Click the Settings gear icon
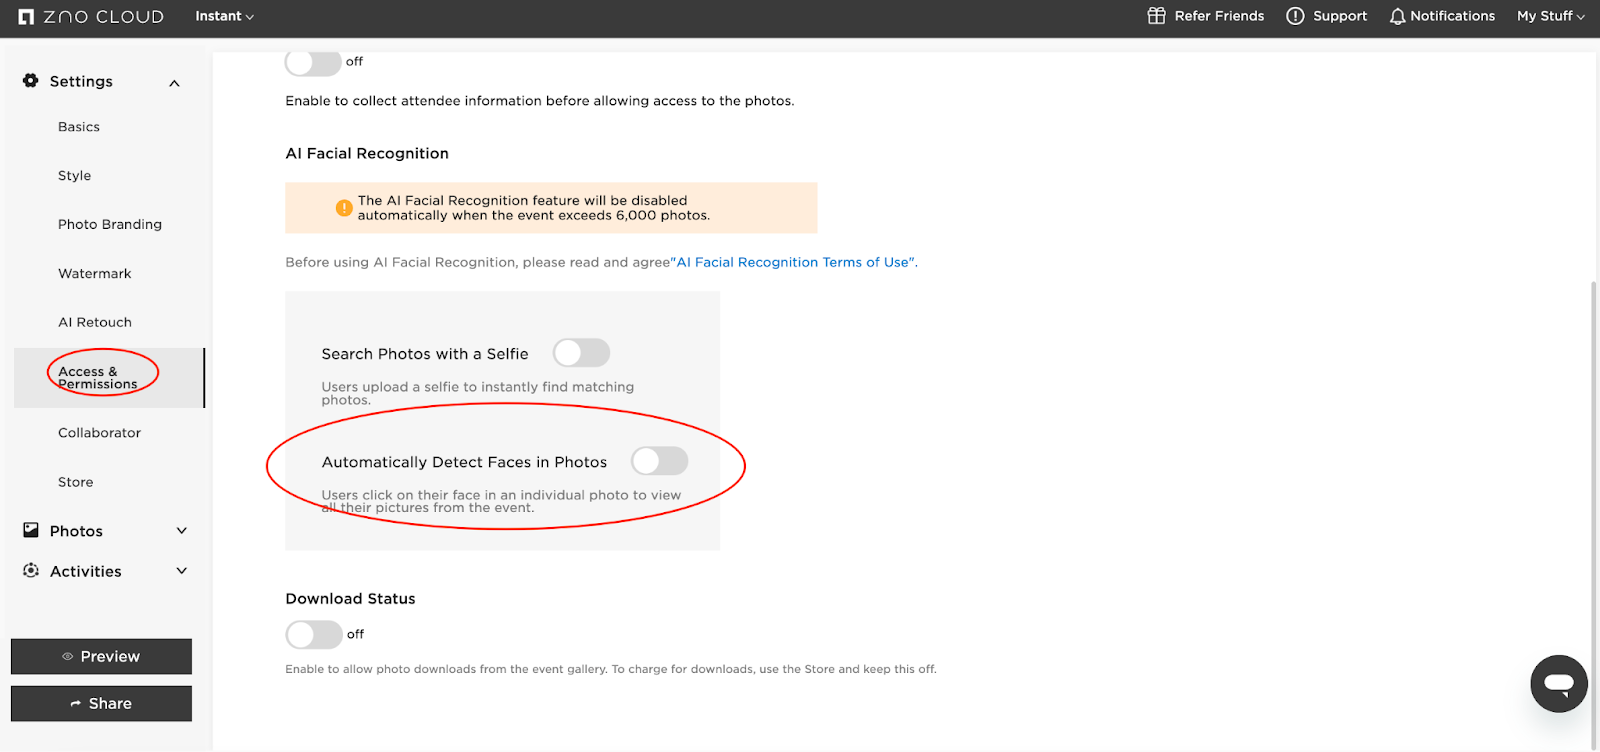 click(x=31, y=81)
